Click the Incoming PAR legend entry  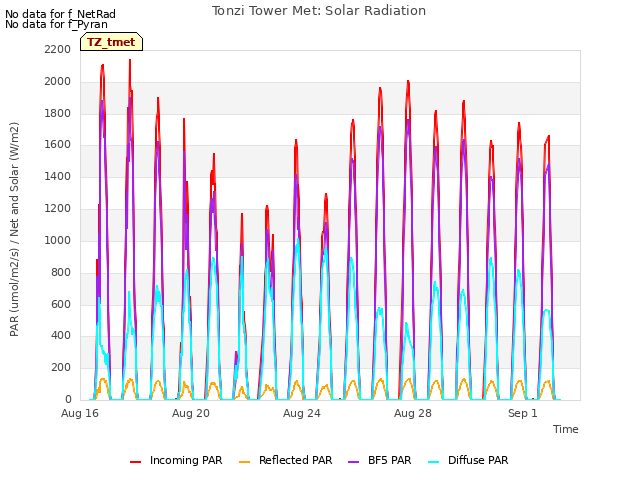click(x=176, y=460)
